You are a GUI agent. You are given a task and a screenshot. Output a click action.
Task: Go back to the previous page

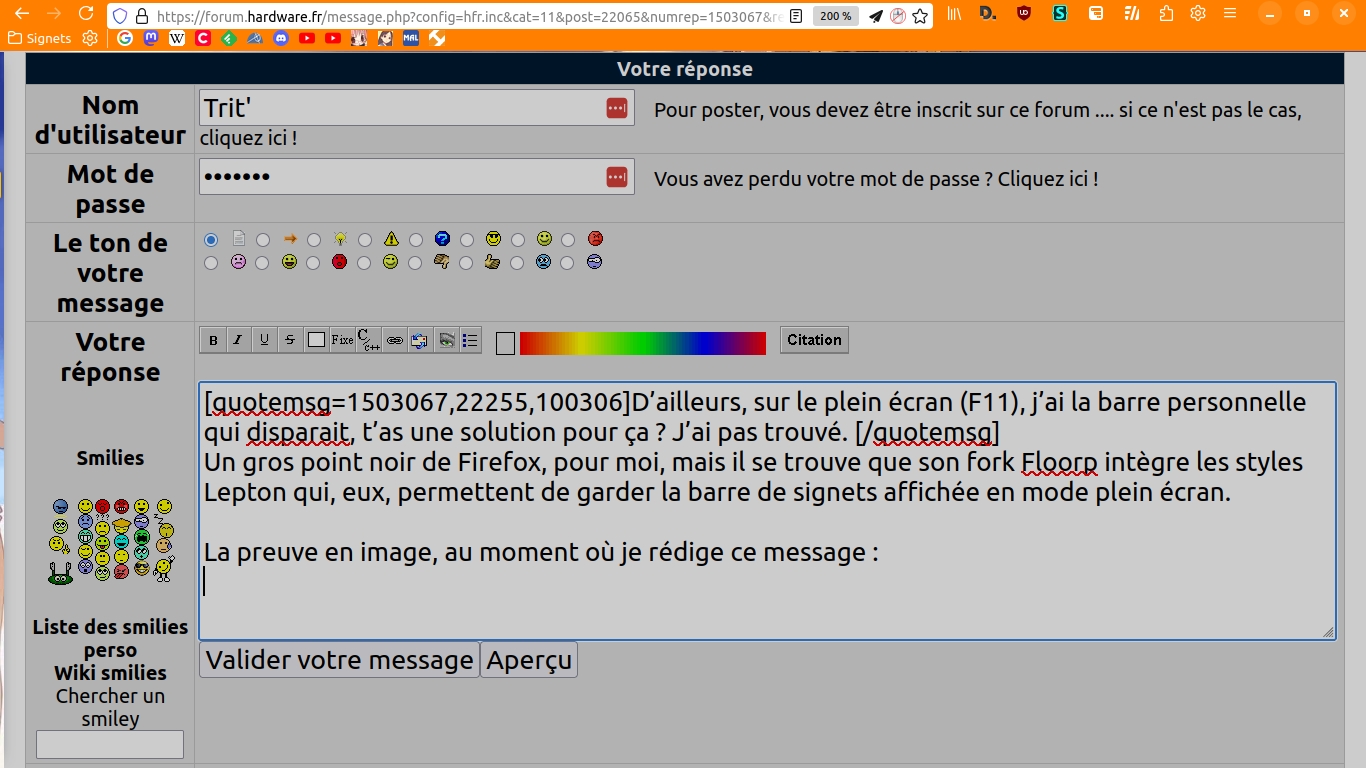coord(22,15)
